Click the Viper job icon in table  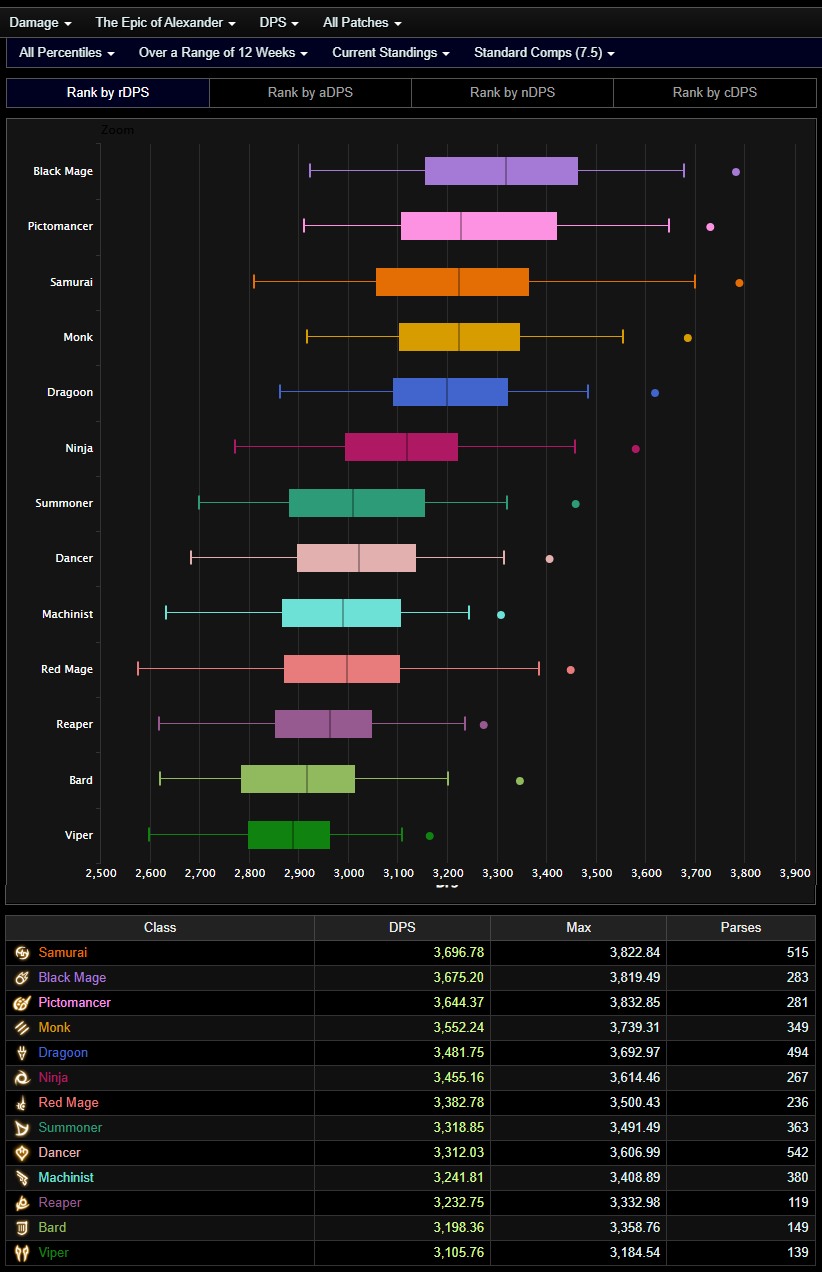pos(22,1253)
